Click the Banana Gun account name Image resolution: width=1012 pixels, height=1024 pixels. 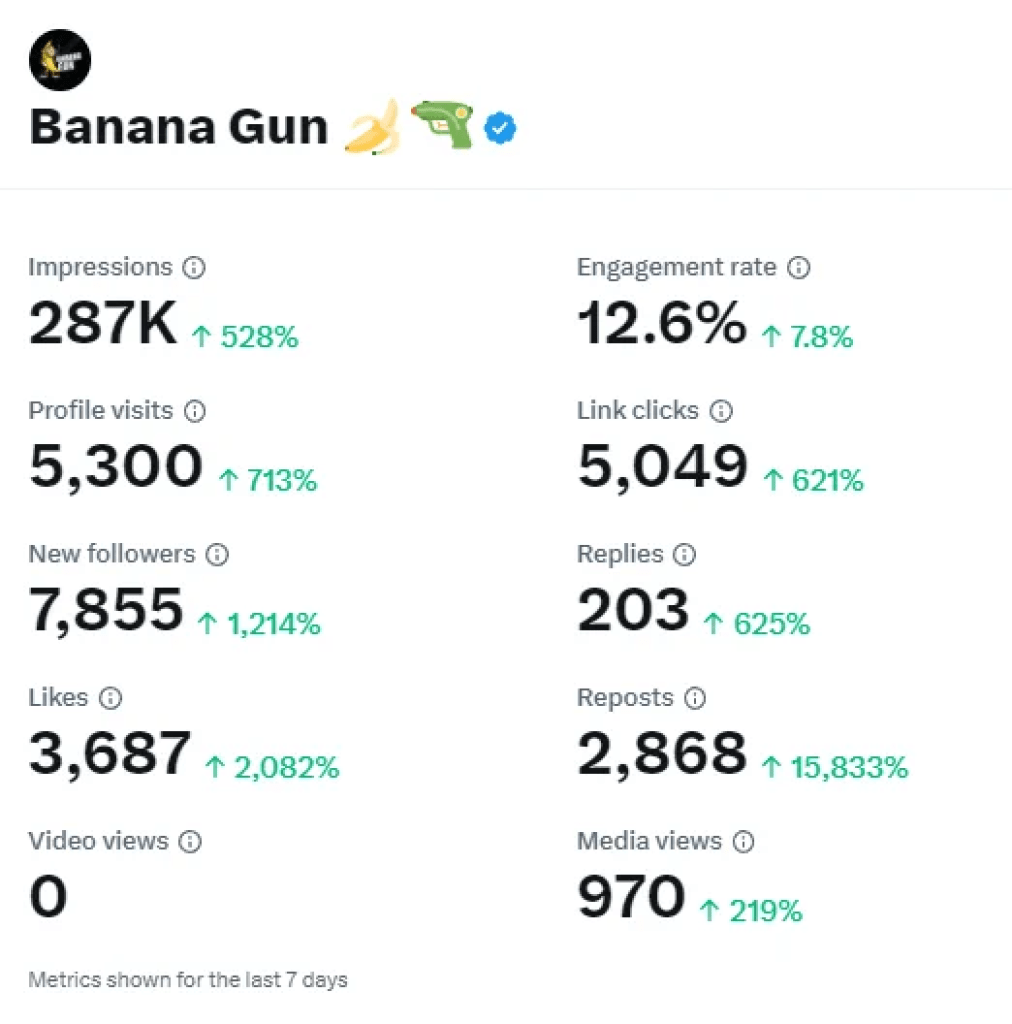pos(178,126)
